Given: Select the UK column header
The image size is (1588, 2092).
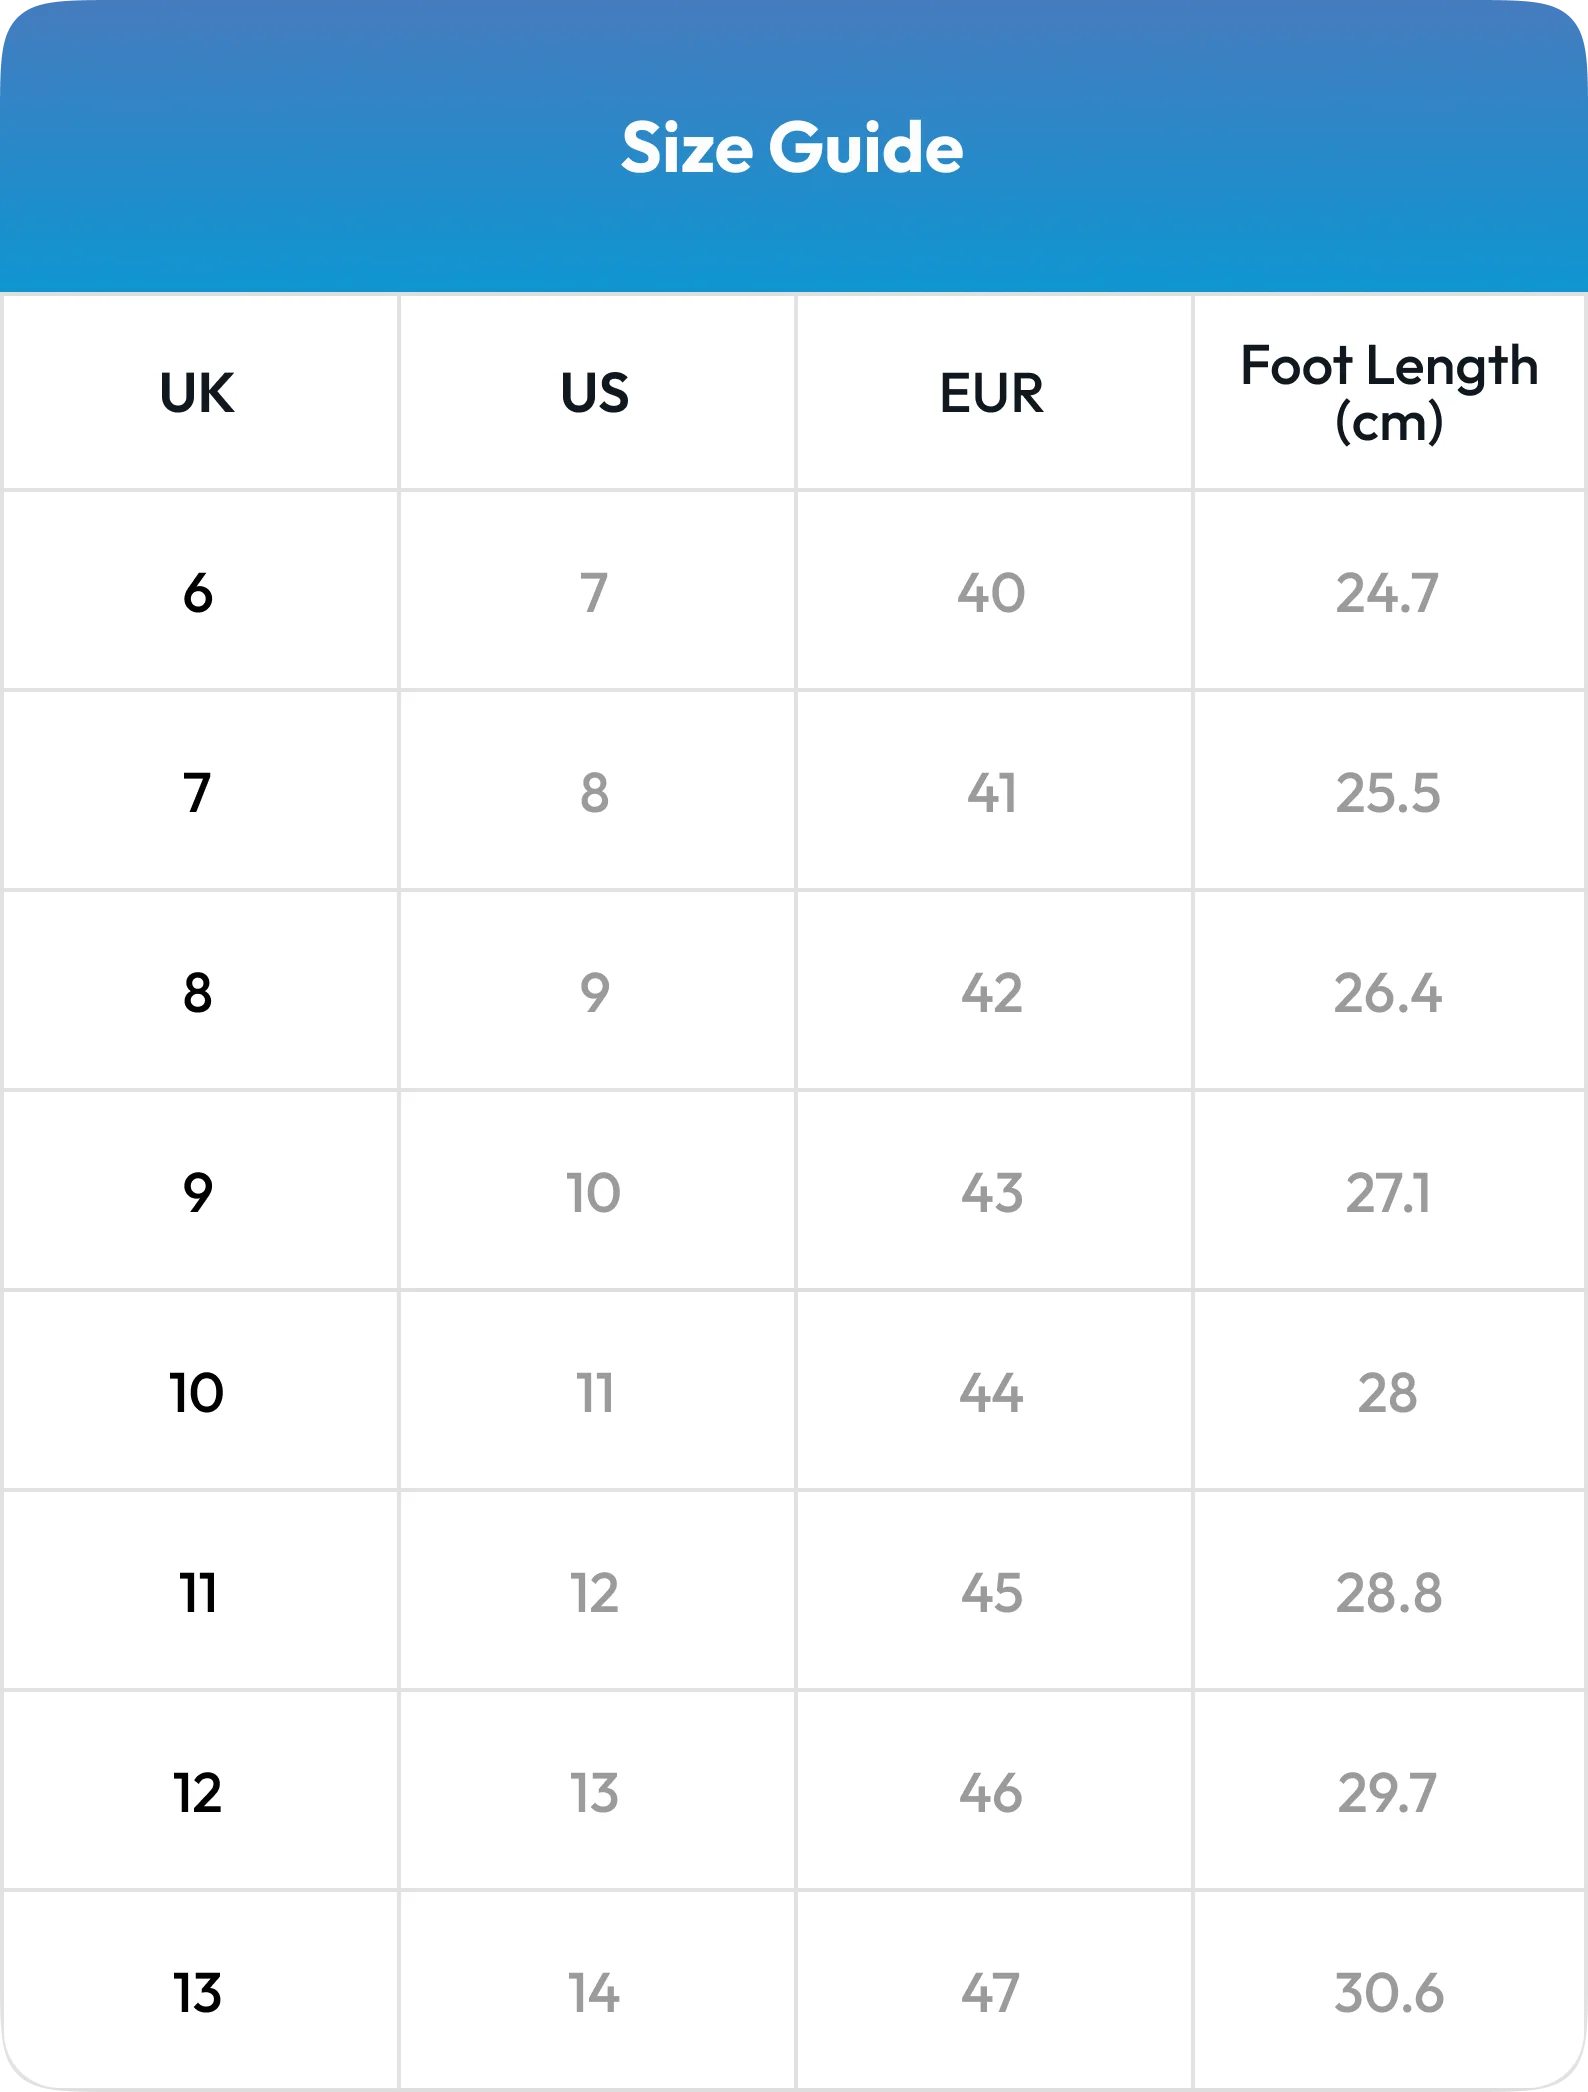Looking at the screenshot, I should (x=197, y=392).
